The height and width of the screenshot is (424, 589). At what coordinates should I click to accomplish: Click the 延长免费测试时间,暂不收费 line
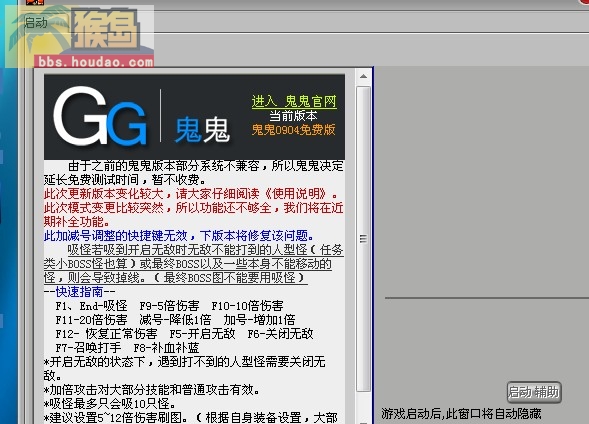point(125,180)
